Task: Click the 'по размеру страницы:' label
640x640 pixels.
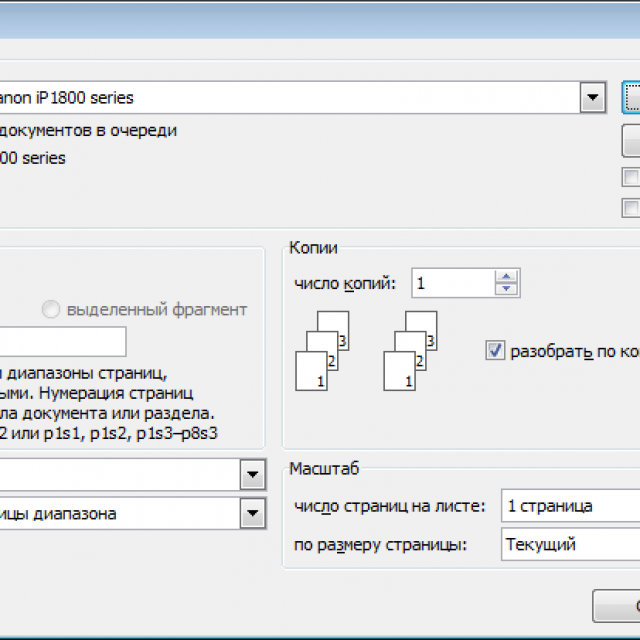Action: (380, 545)
